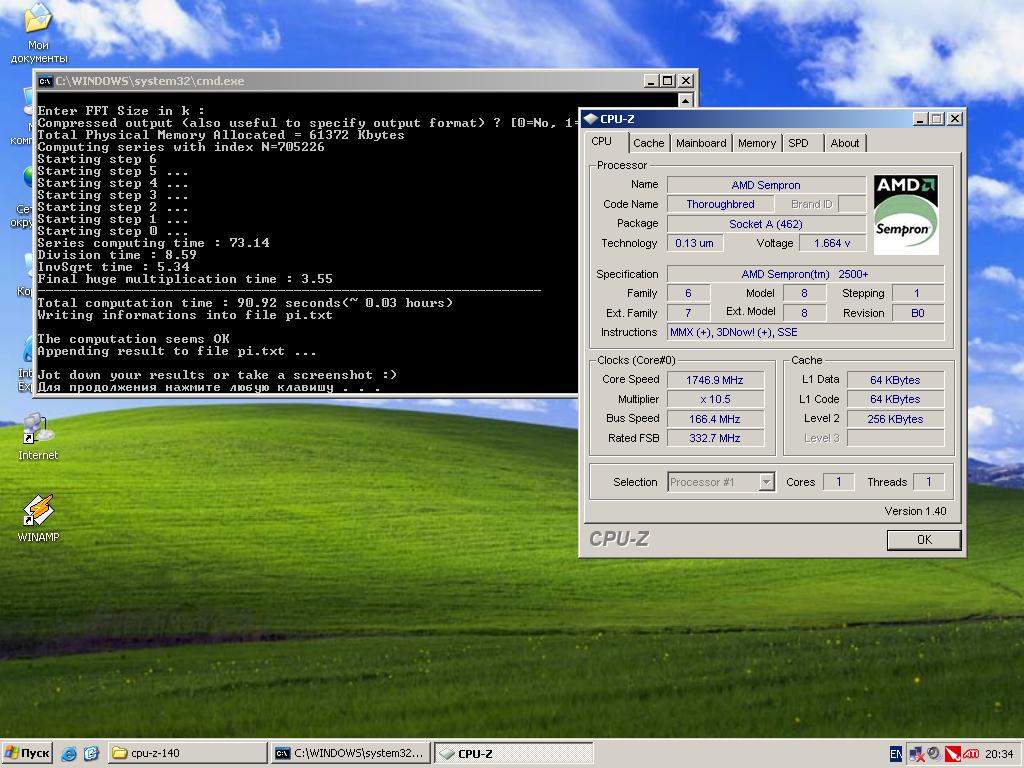
Task: Click the round gray tray icon
Action: (x=934, y=753)
